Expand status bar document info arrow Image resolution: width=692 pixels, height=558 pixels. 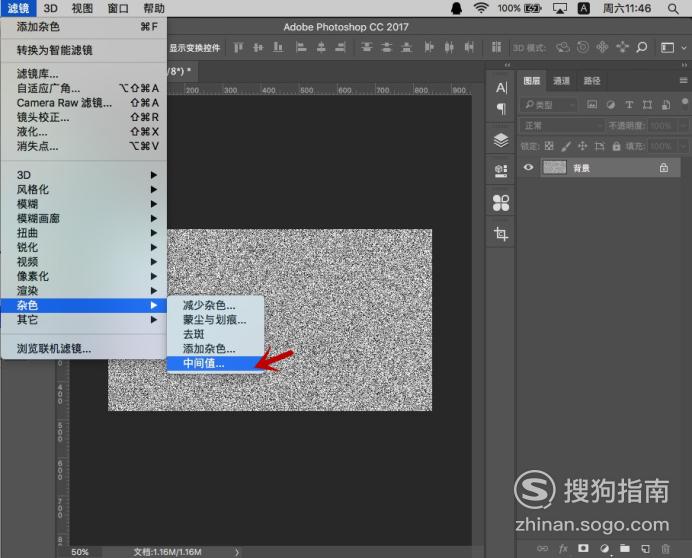237,552
